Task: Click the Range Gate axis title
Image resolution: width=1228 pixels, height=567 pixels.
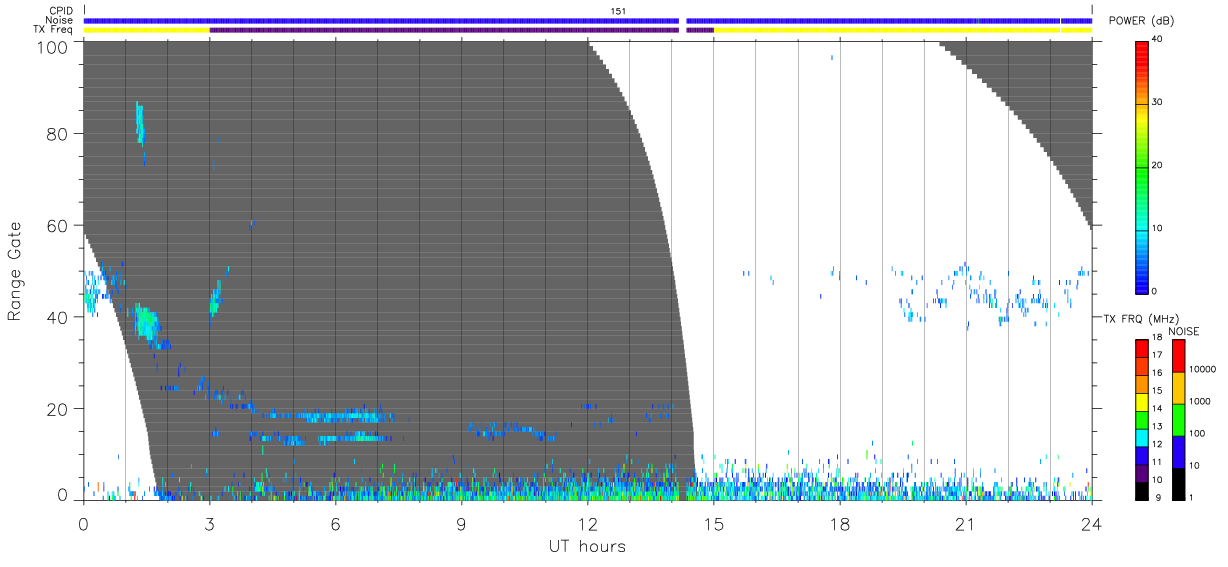Action: click(x=15, y=272)
